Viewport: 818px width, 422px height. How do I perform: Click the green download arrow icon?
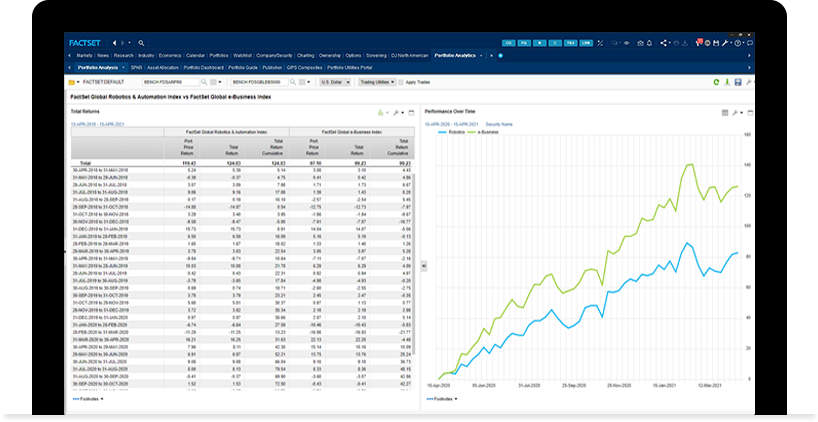click(727, 82)
